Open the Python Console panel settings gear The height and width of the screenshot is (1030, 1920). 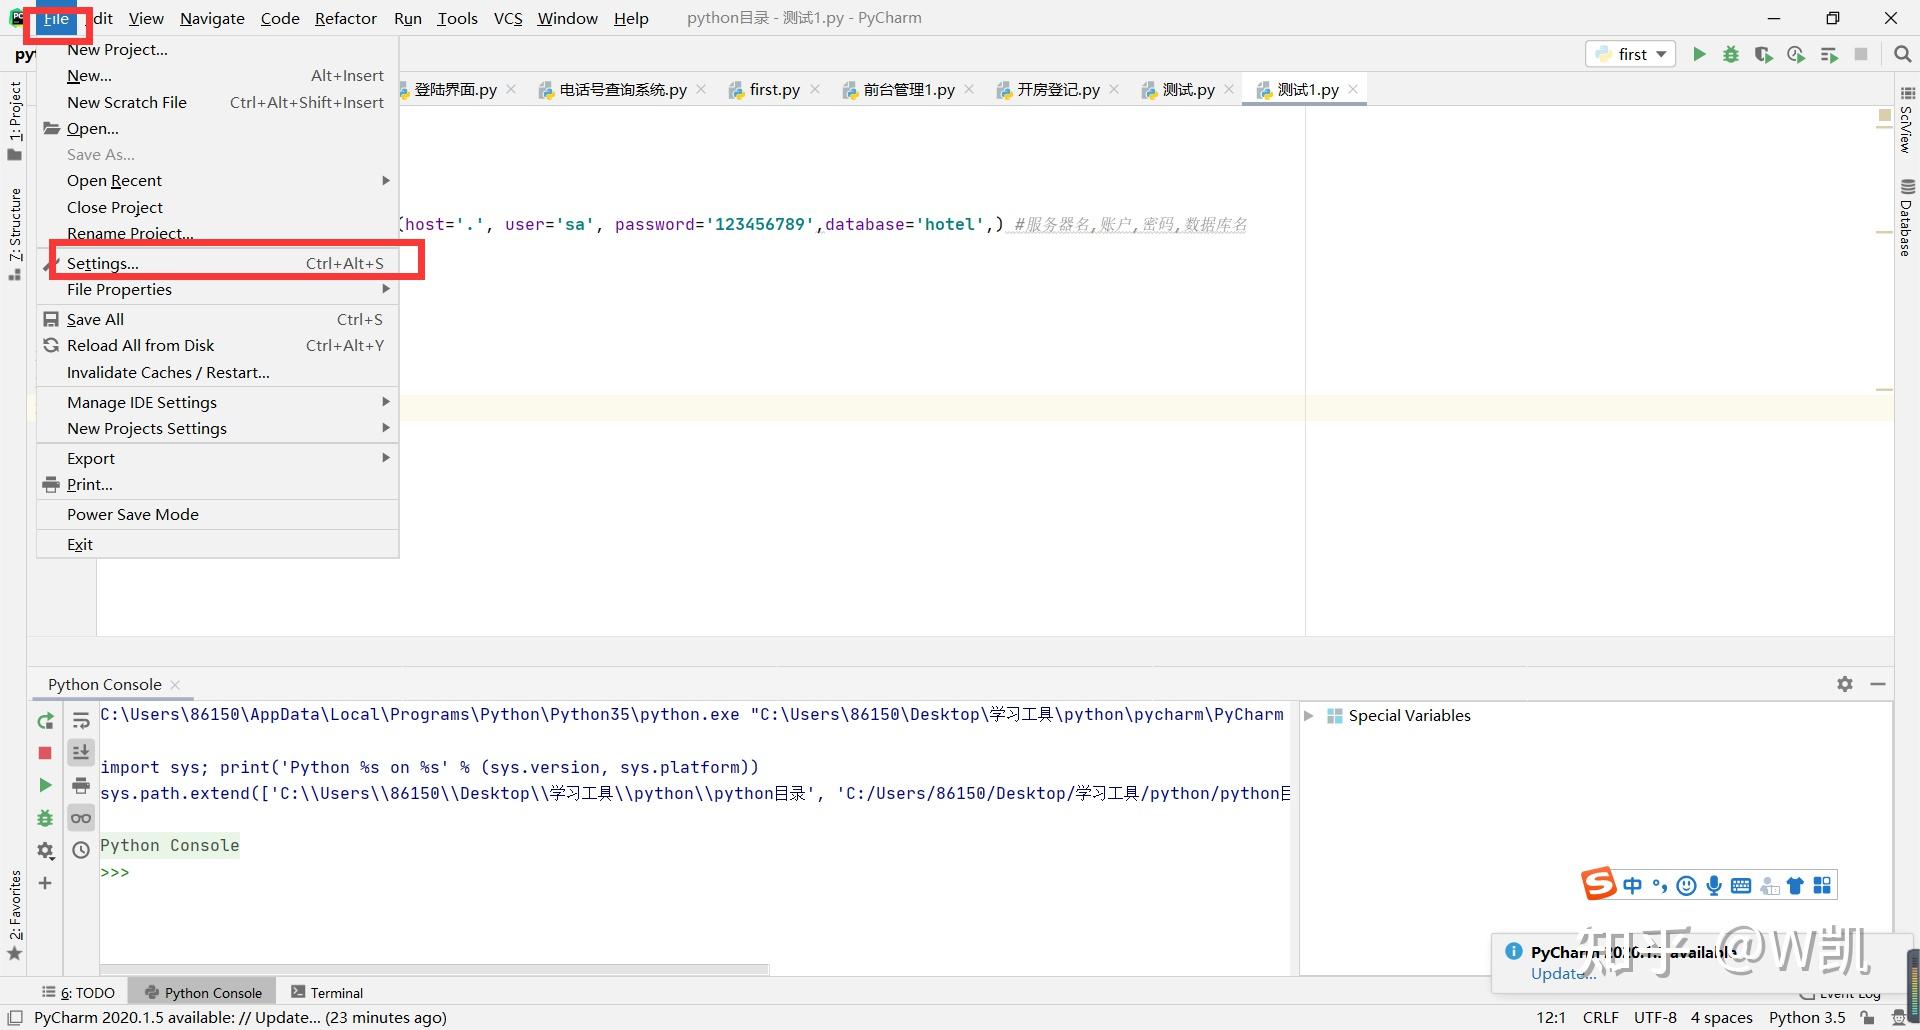(x=1844, y=684)
